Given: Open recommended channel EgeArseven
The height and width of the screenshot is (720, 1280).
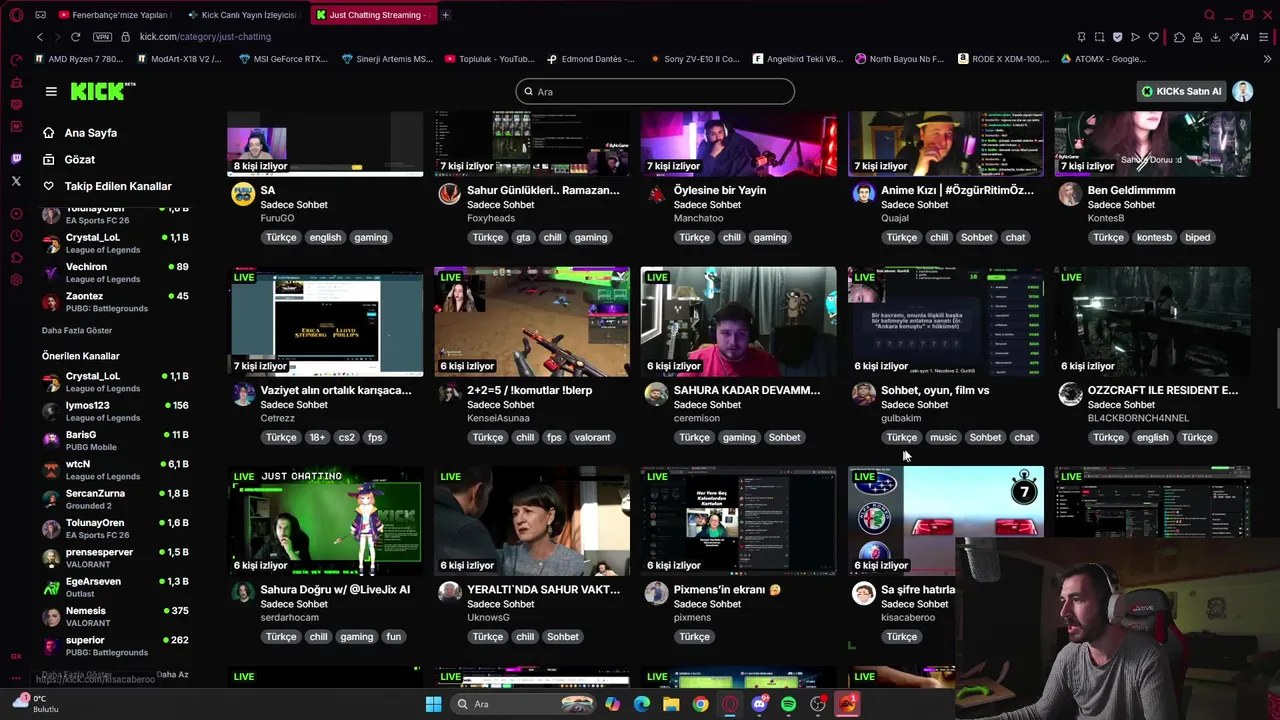Looking at the screenshot, I should [115, 587].
